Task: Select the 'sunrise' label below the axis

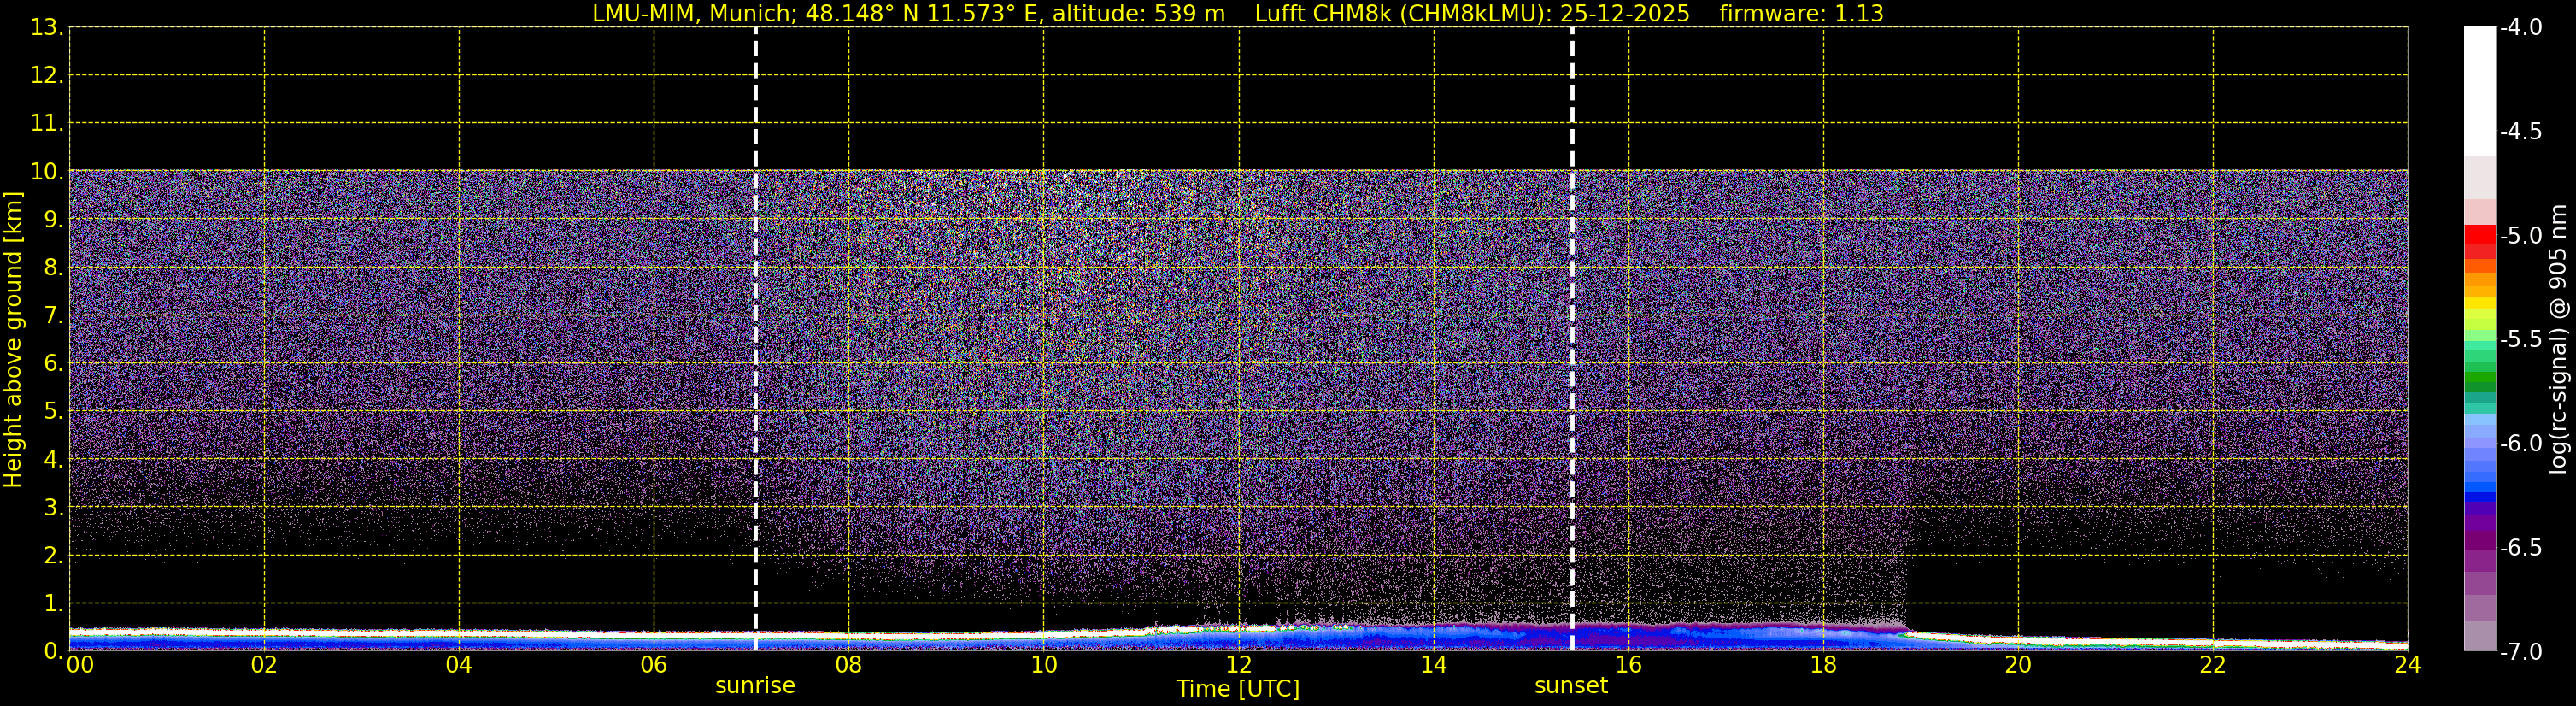Action: tap(755, 686)
